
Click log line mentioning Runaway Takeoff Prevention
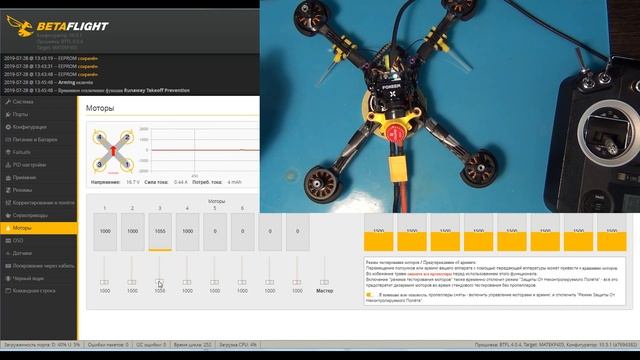point(97,90)
